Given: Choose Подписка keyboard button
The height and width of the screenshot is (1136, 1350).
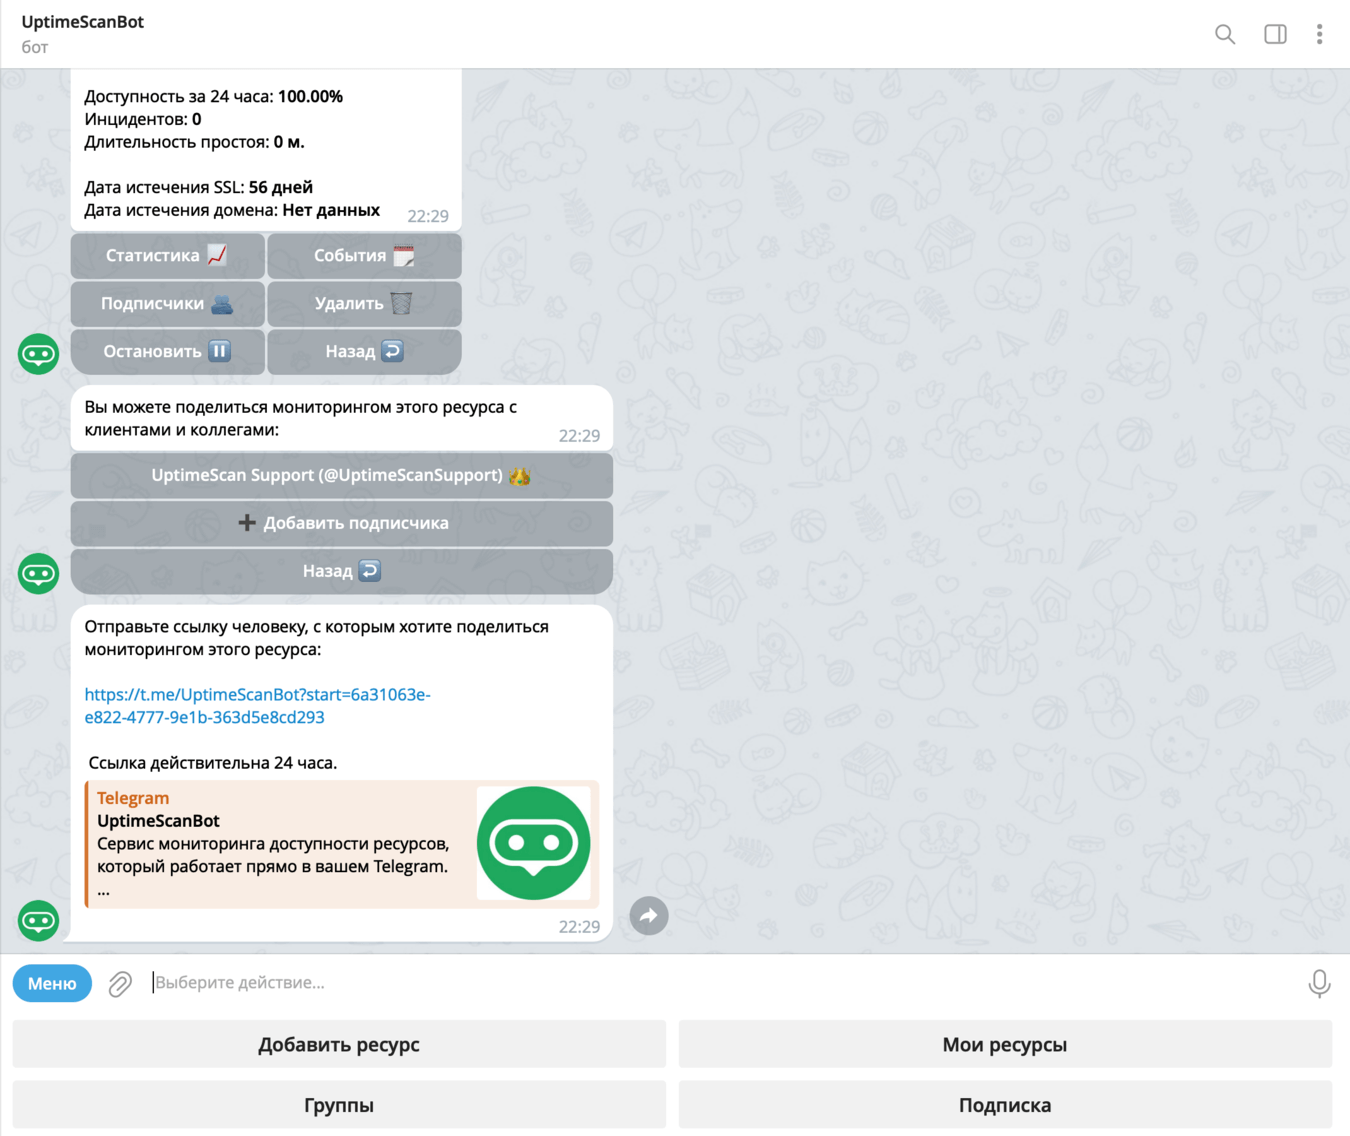Looking at the screenshot, I should coord(1005,1105).
